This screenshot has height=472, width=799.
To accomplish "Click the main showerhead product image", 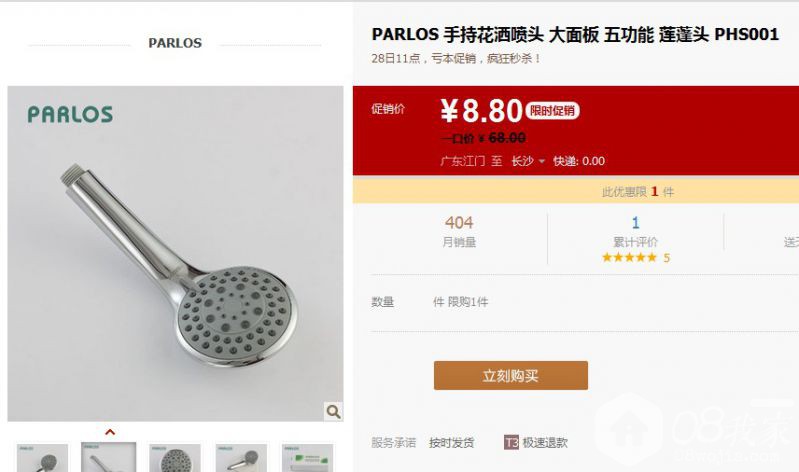I will point(175,253).
